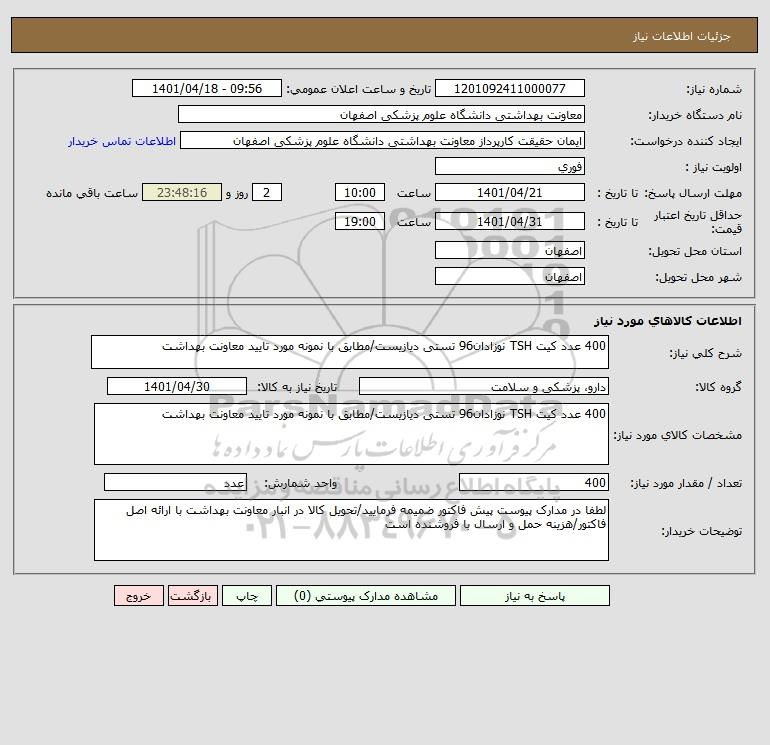
Task: Click the goods specifications text box
Action: pyautogui.click(x=351, y=434)
